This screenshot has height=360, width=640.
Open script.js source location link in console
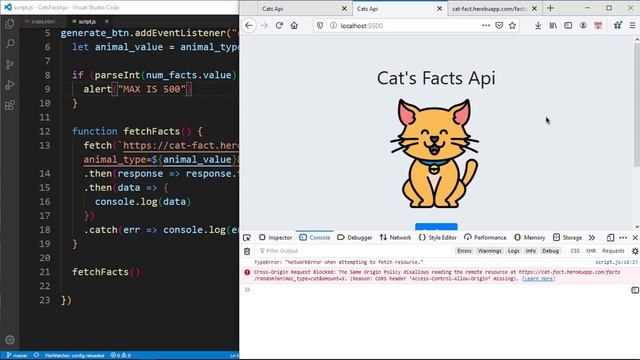616,262
